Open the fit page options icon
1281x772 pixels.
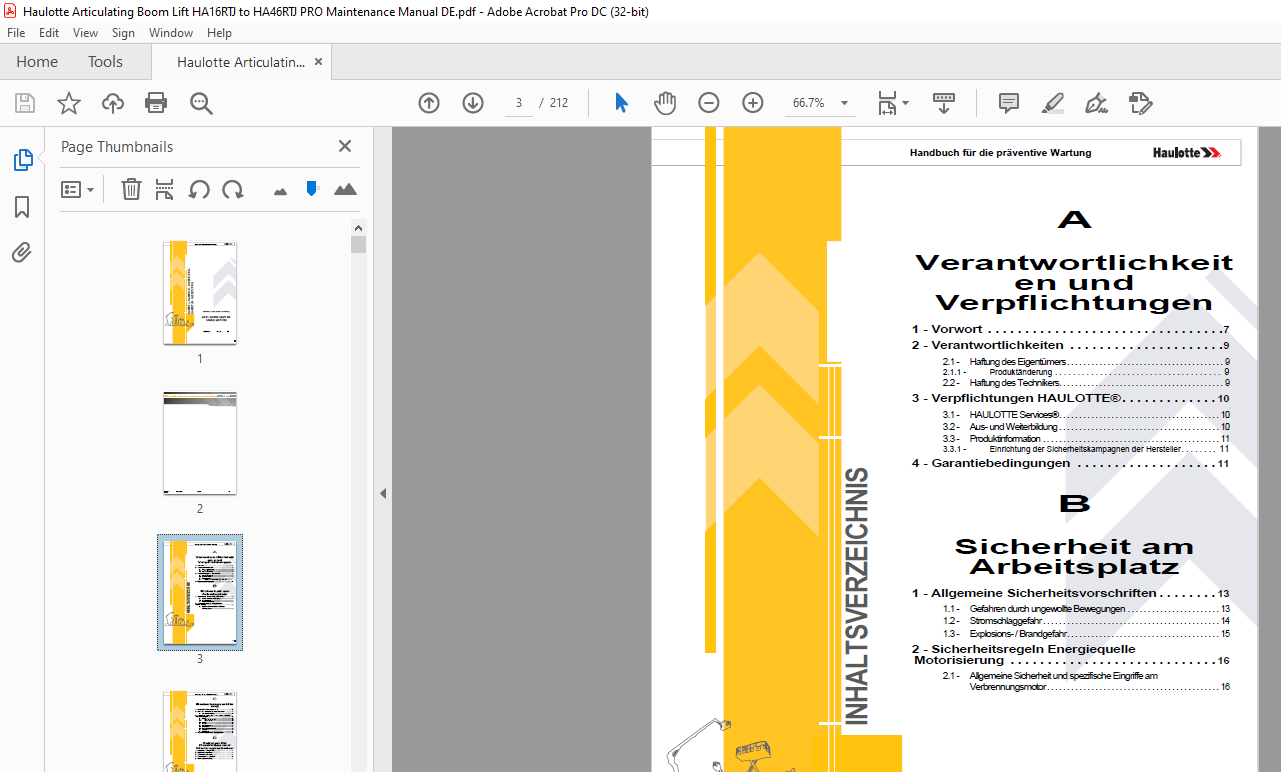click(x=887, y=103)
